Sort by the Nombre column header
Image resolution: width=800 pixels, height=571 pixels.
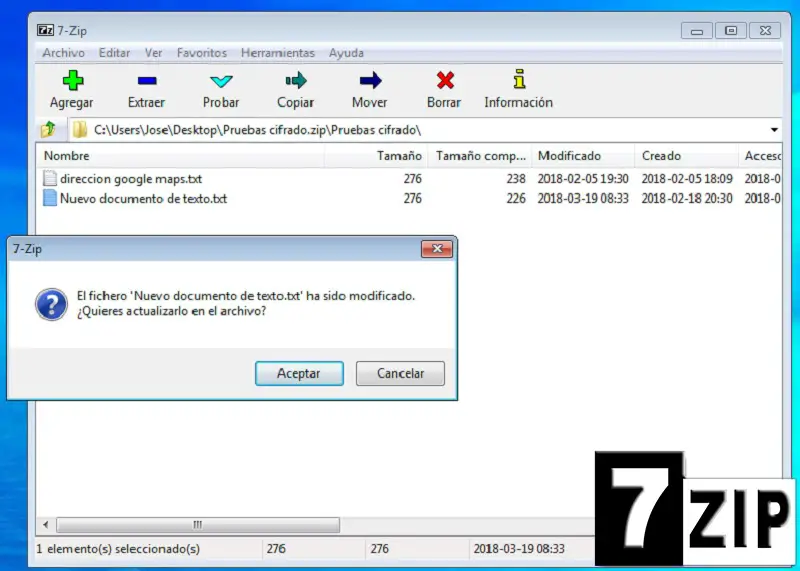(x=180, y=156)
